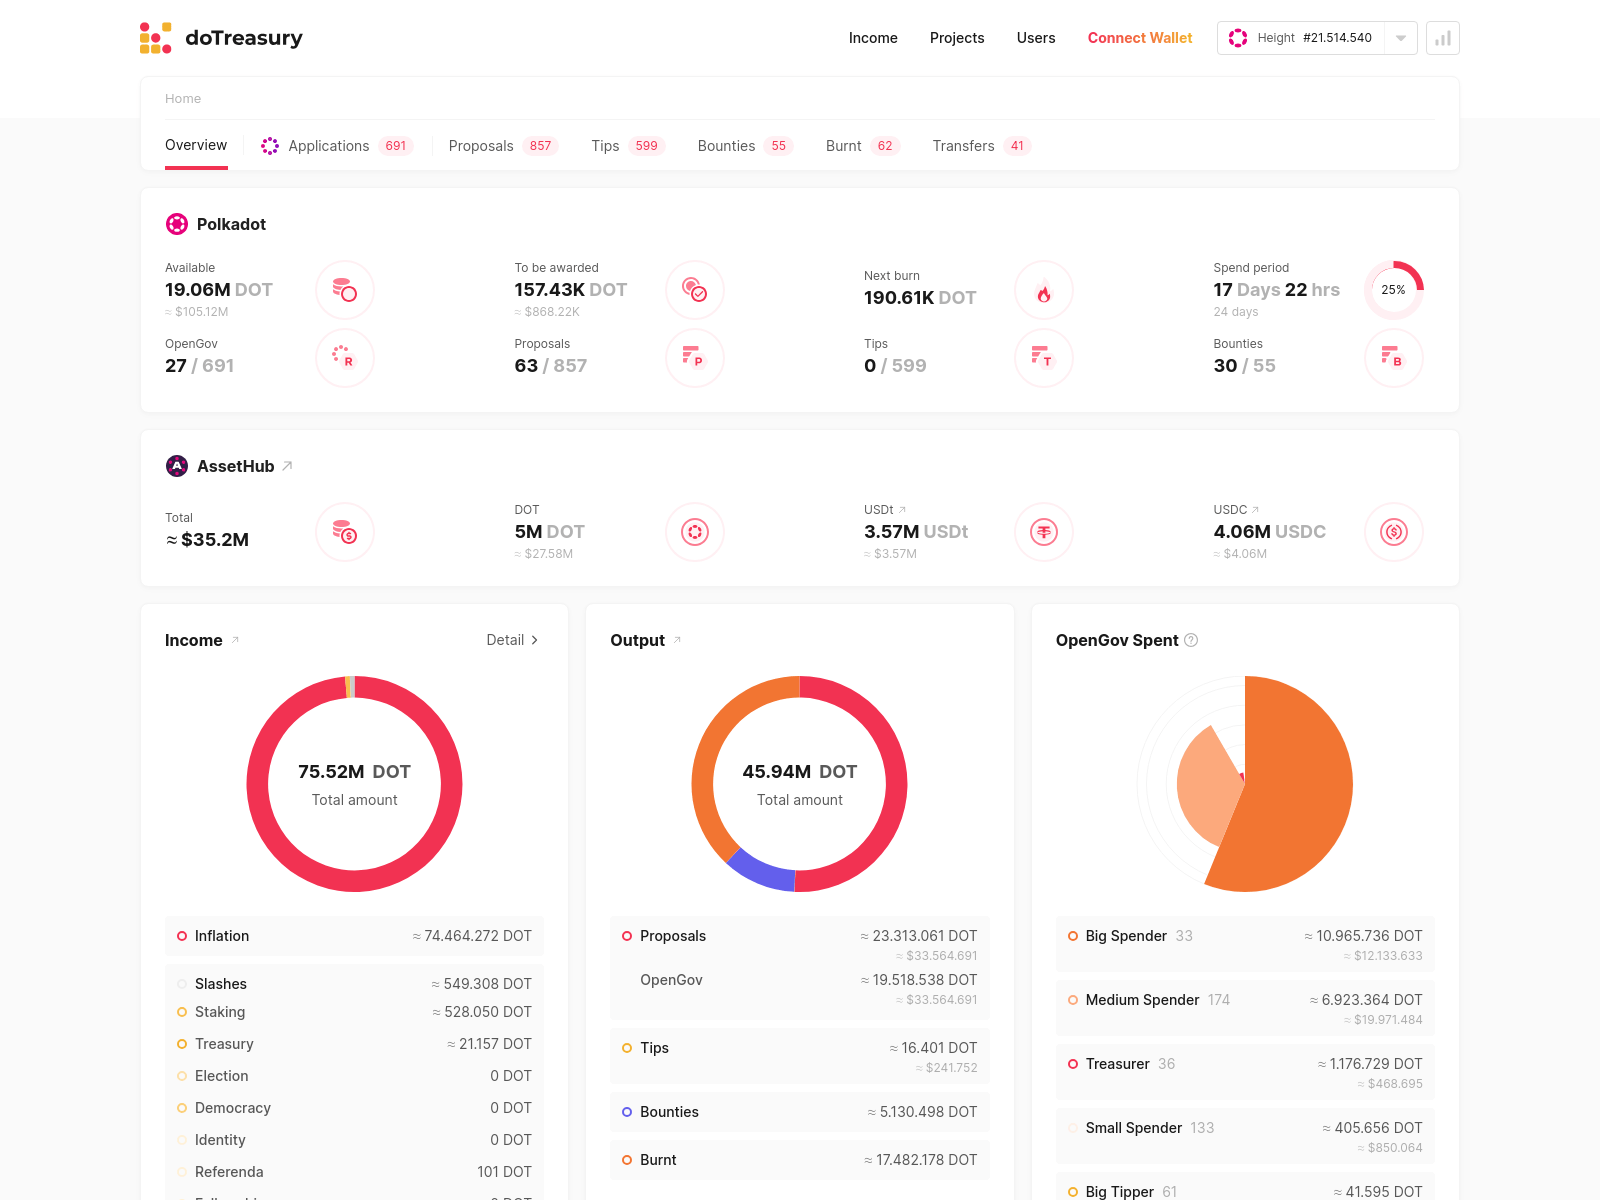This screenshot has height=1200, width=1600.
Task: Open the Output title external arrow
Action: pos(677,640)
